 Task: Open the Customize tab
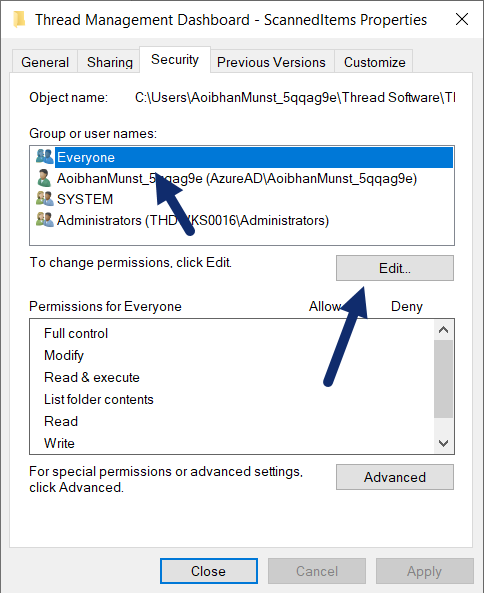pyautogui.click(x=374, y=62)
